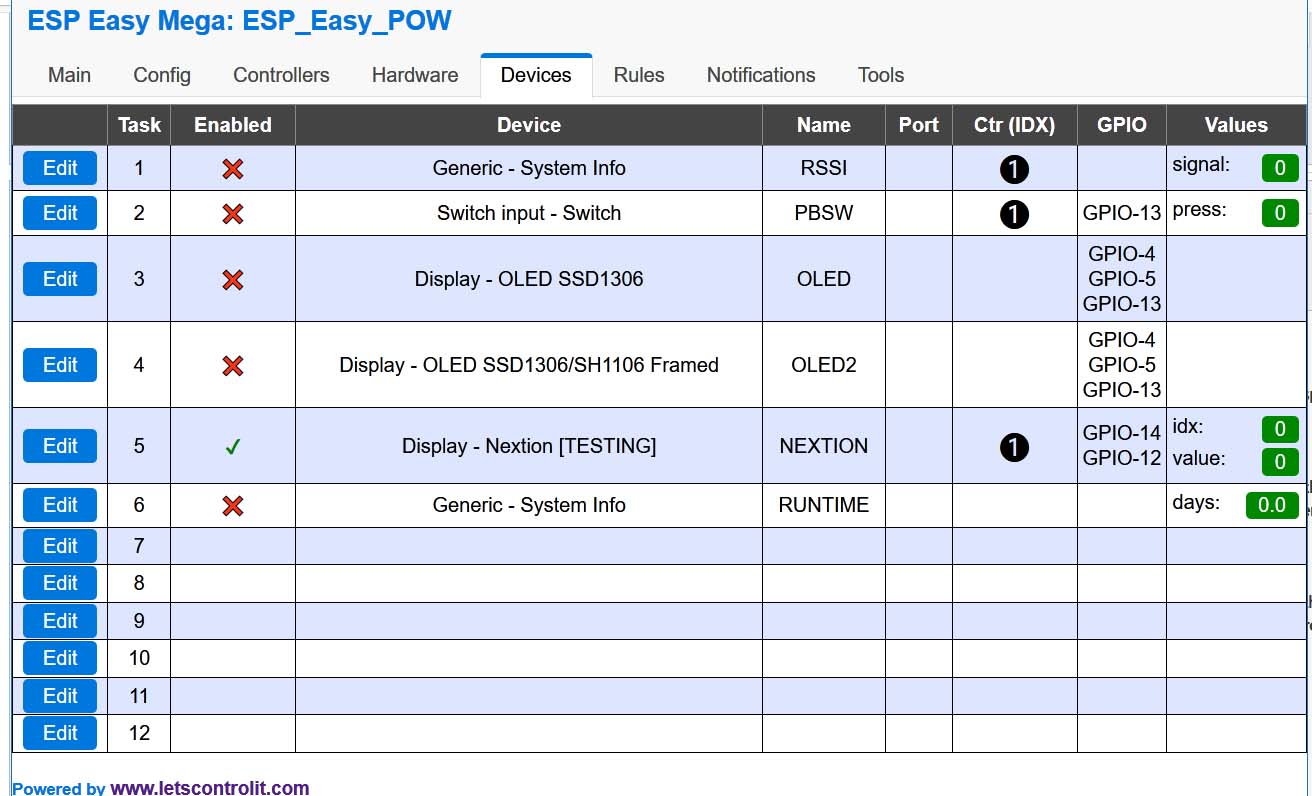The image size is (1312, 796).
Task: Click Edit for empty task 8
Action: coord(60,583)
